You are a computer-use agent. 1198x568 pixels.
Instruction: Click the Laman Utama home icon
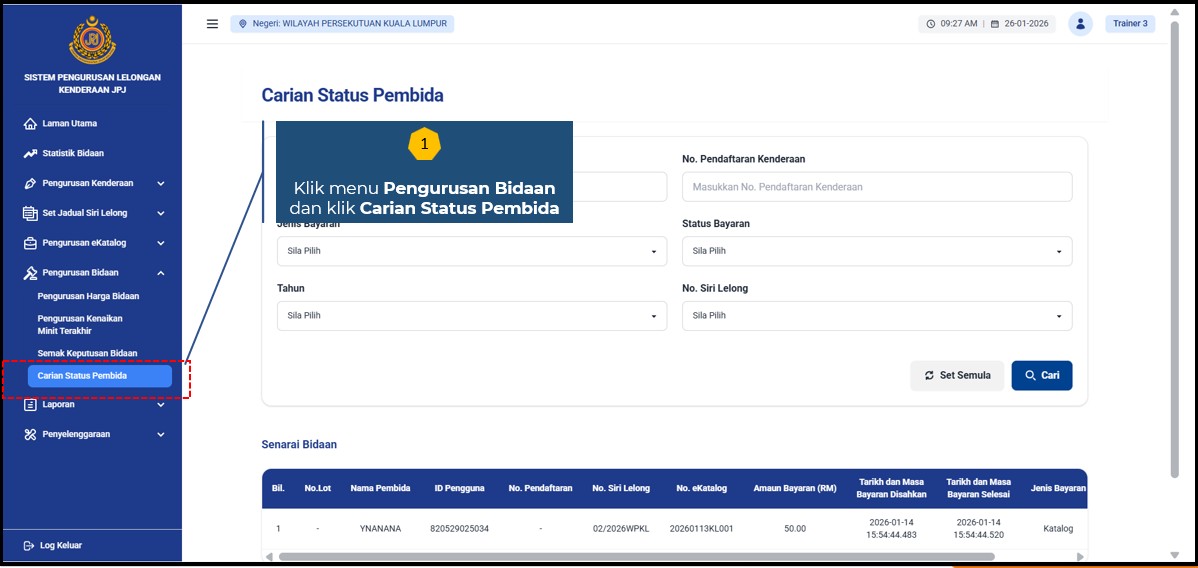tap(30, 124)
